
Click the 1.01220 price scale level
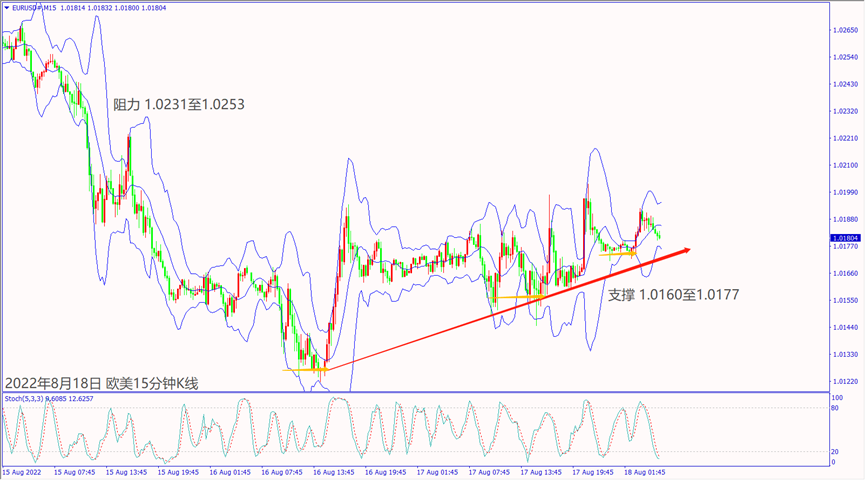[x=845, y=381]
